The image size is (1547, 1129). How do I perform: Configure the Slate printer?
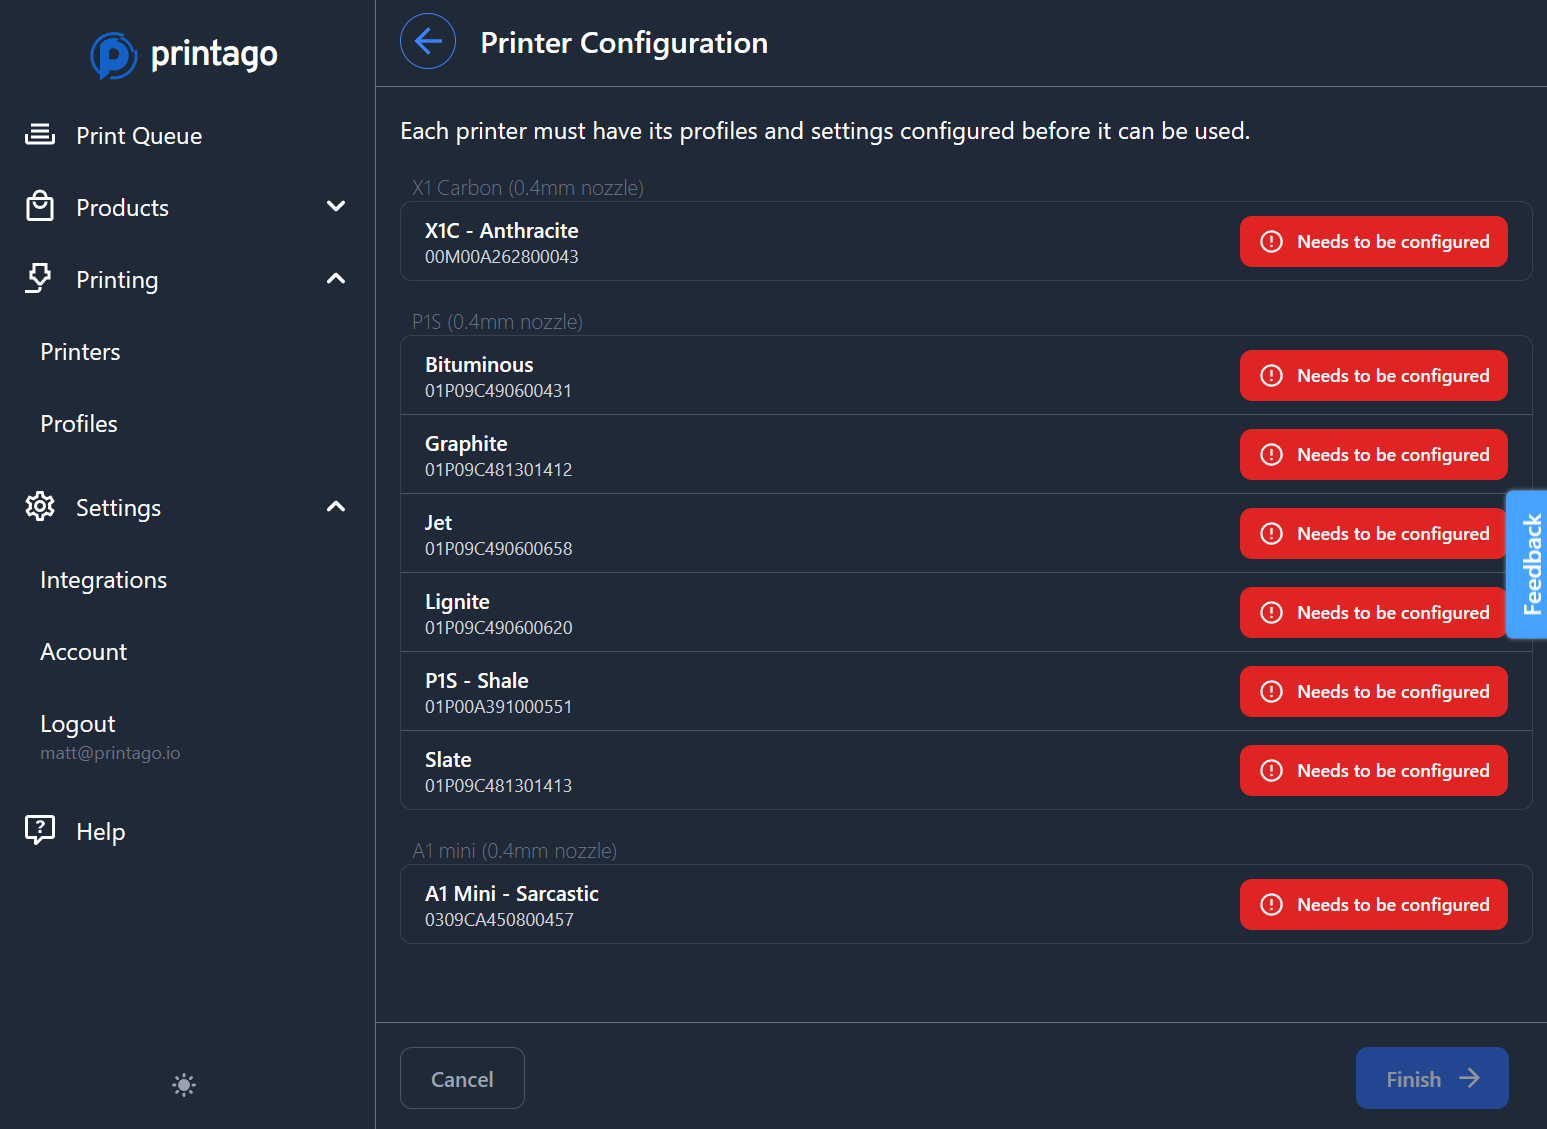[1373, 771]
